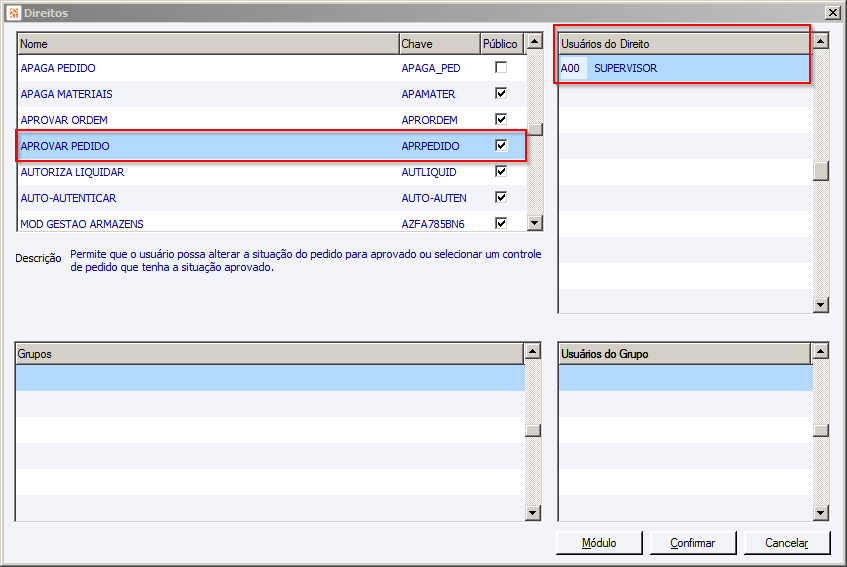This screenshot has height=567, width=847.
Task: Click the AUTLIQUID key cell
Action: (429, 172)
